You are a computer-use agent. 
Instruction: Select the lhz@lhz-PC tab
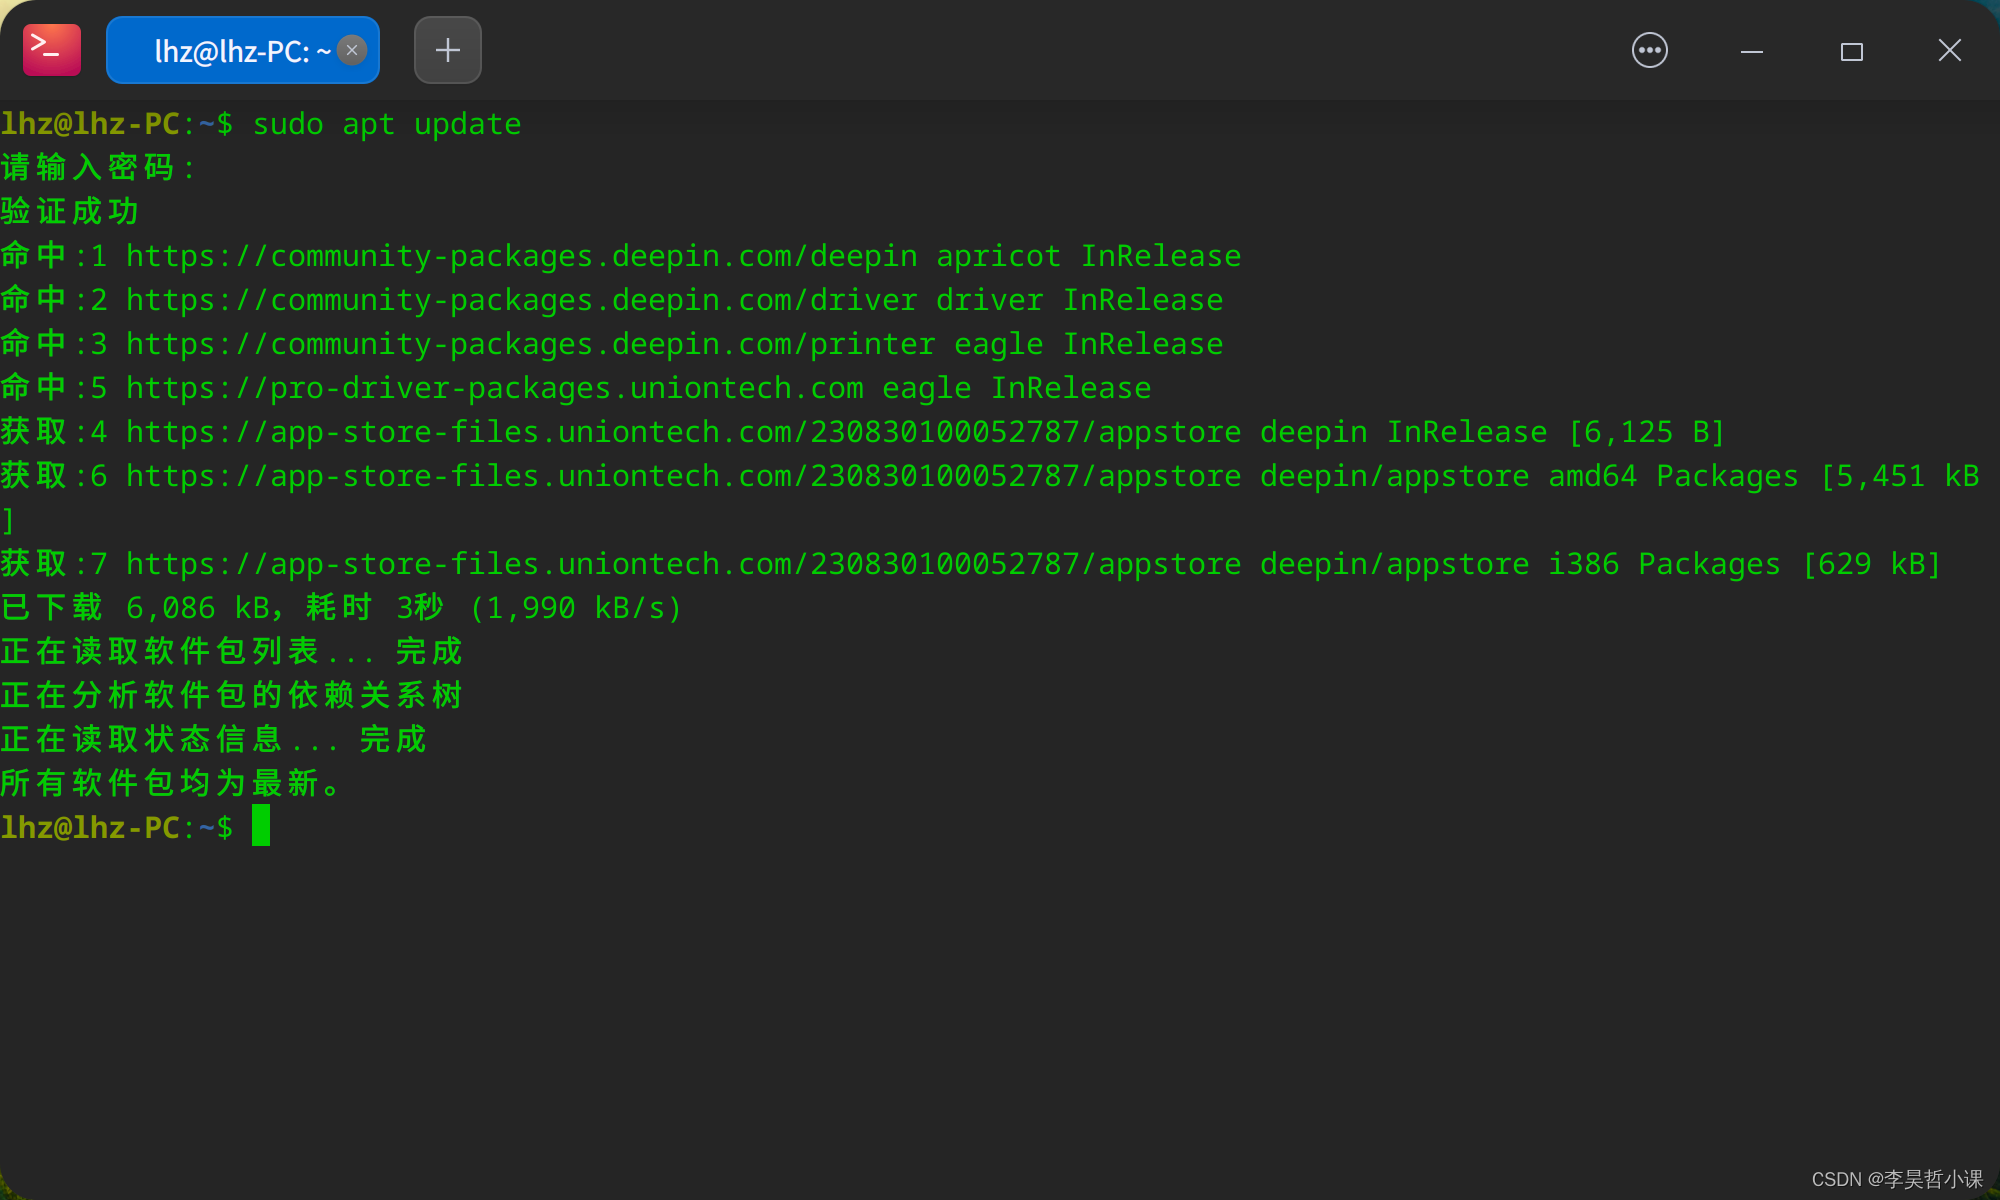click(x=243, y=50)
